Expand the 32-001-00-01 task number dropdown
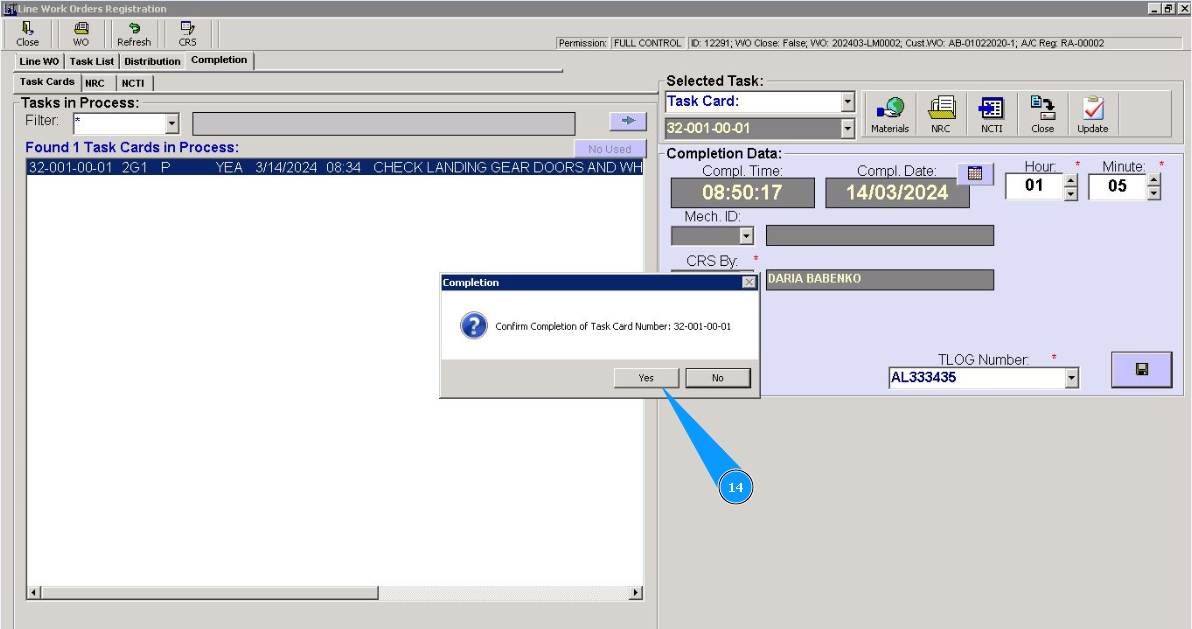Image resolution: width=1192 pixels, height=629 pixels. tap(848, 129)
